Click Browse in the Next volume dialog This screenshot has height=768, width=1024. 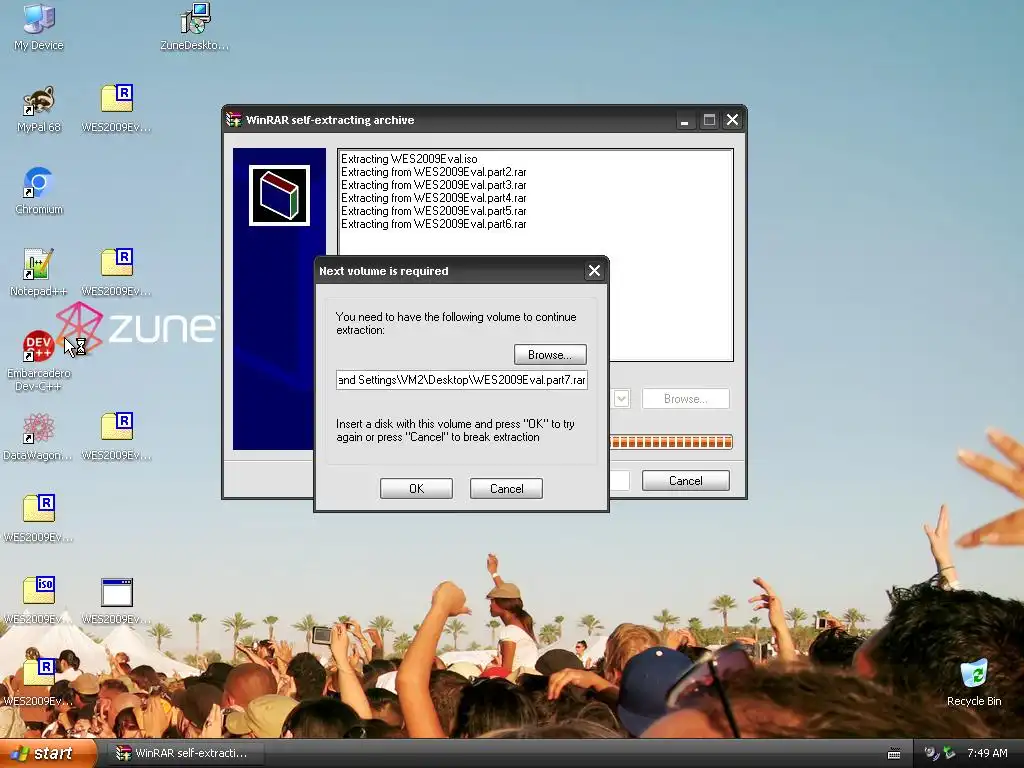[x=550, y=355]
